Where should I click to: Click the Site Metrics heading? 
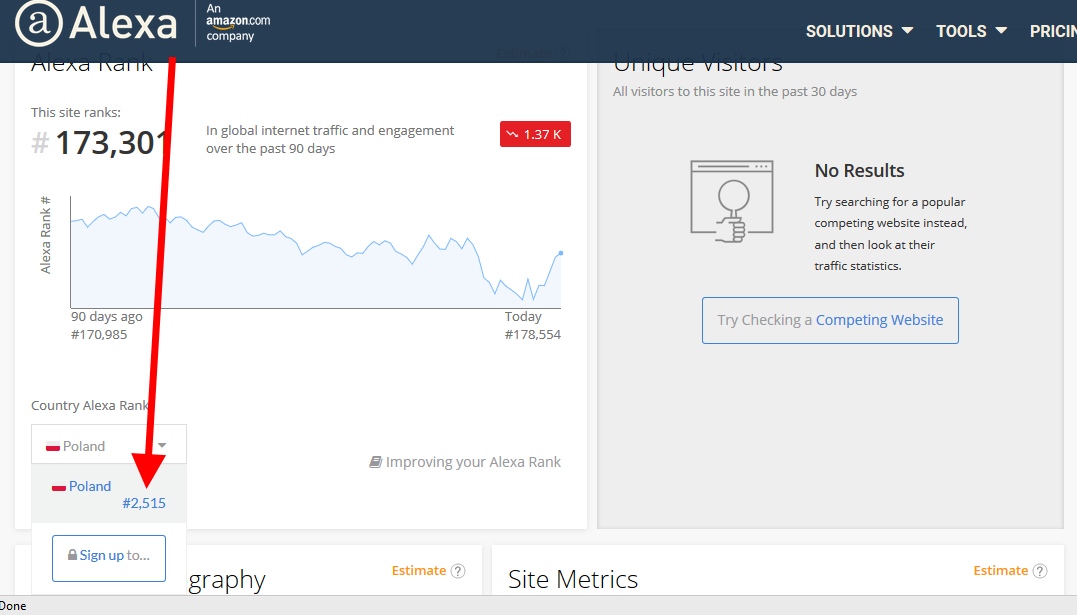(x=573, y=579)
